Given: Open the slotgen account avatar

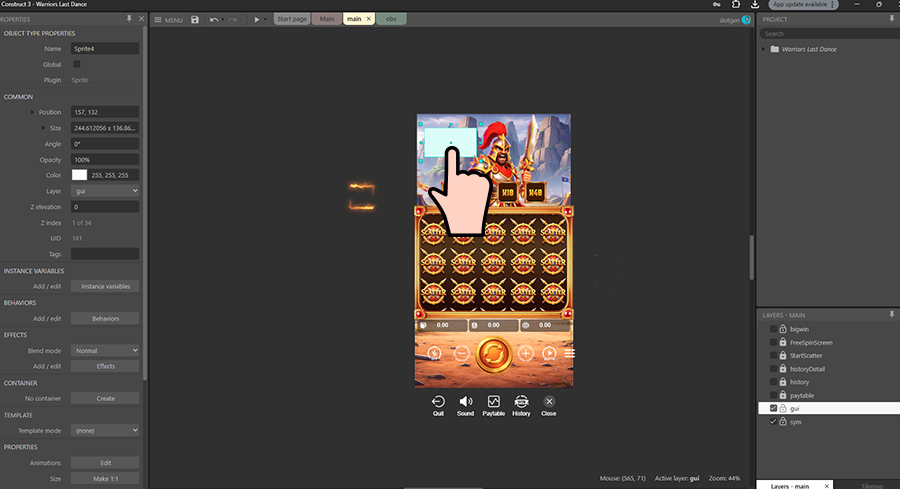Looking at the screenshot, I should pyautogui.click(x=746, y=20).
